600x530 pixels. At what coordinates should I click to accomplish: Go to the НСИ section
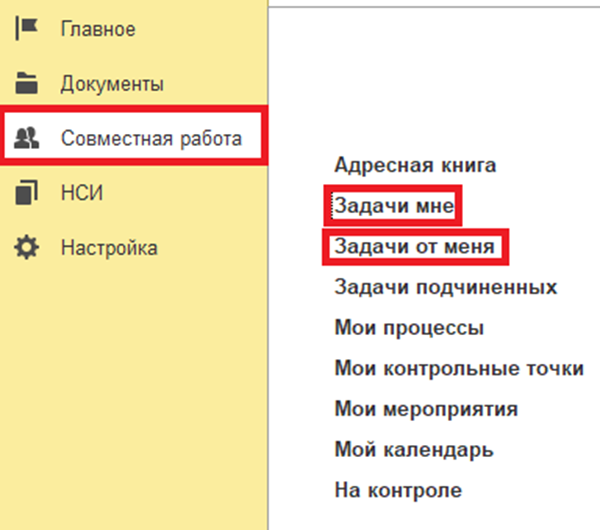tap(82, 193)
